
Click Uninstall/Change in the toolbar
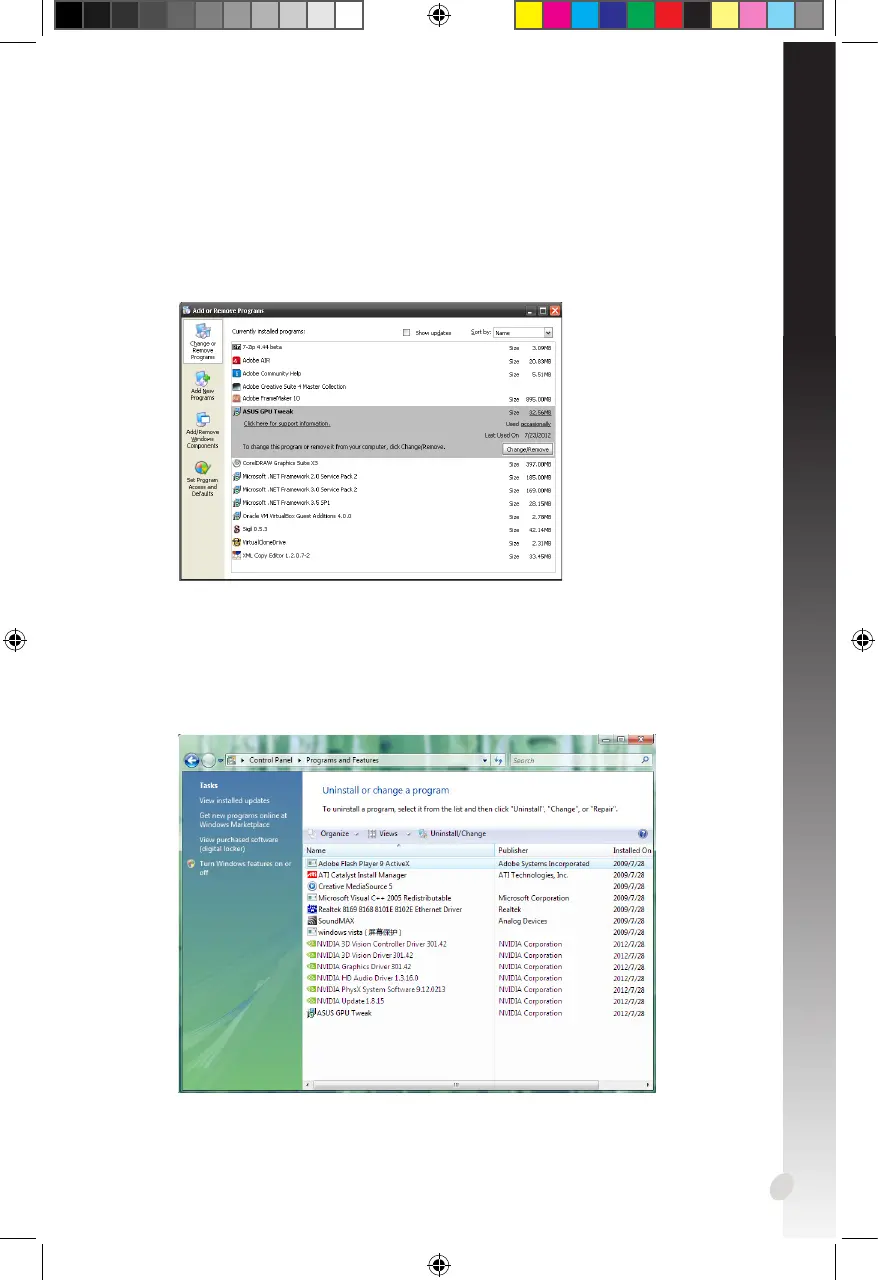click(453, 834)
